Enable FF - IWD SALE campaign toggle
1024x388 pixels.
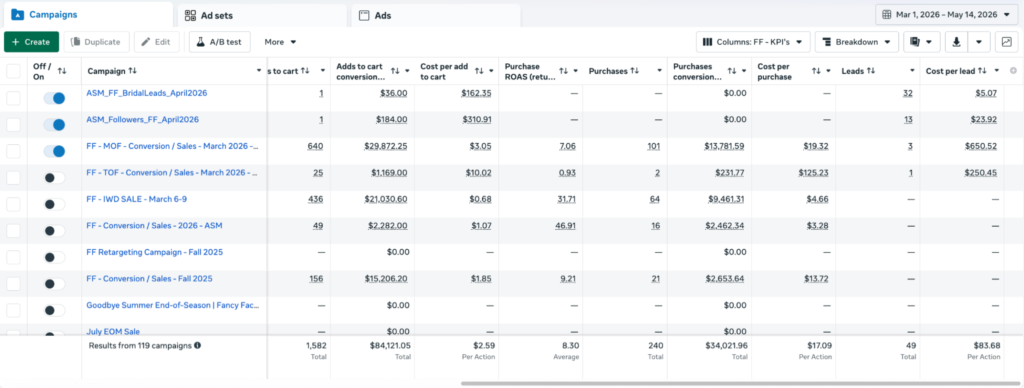[x=54, y=204]
